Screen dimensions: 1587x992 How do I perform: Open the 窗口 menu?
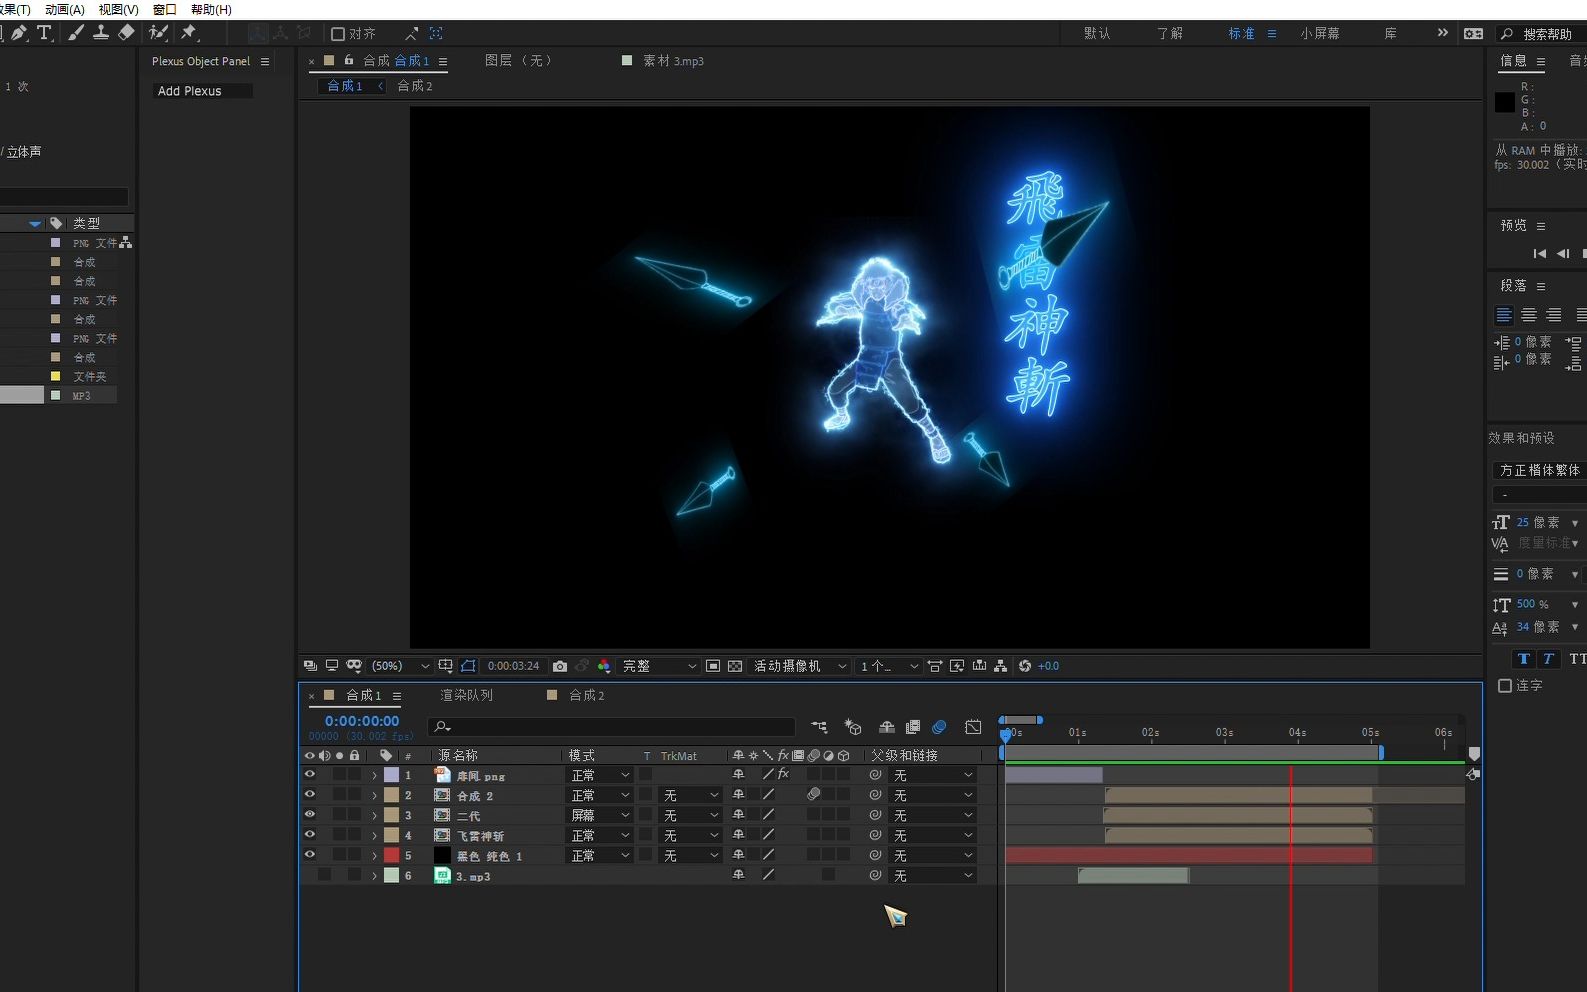tap(165, 9)
